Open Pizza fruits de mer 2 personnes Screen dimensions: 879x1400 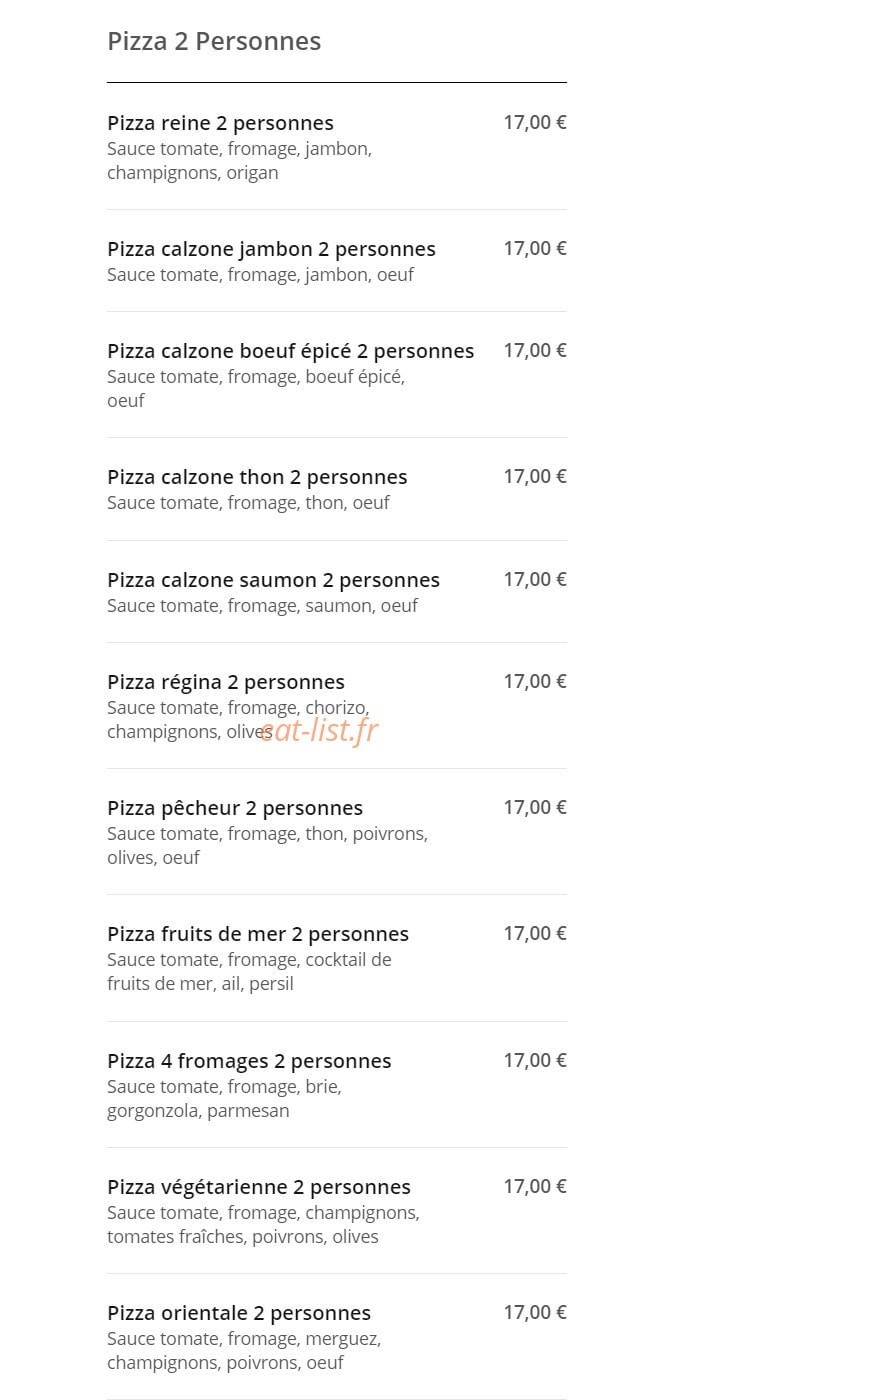click(x=258, y=934)
